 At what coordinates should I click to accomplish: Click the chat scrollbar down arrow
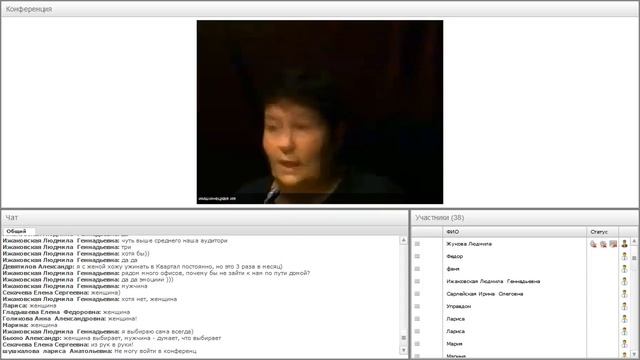pos(403,350)
